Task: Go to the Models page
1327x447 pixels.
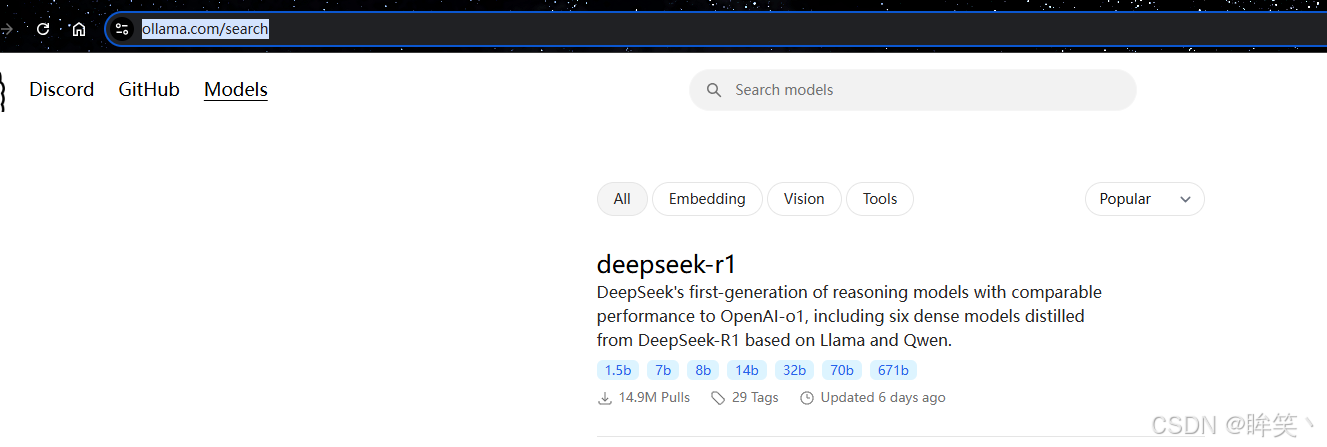Action: (x=236, y=89)
